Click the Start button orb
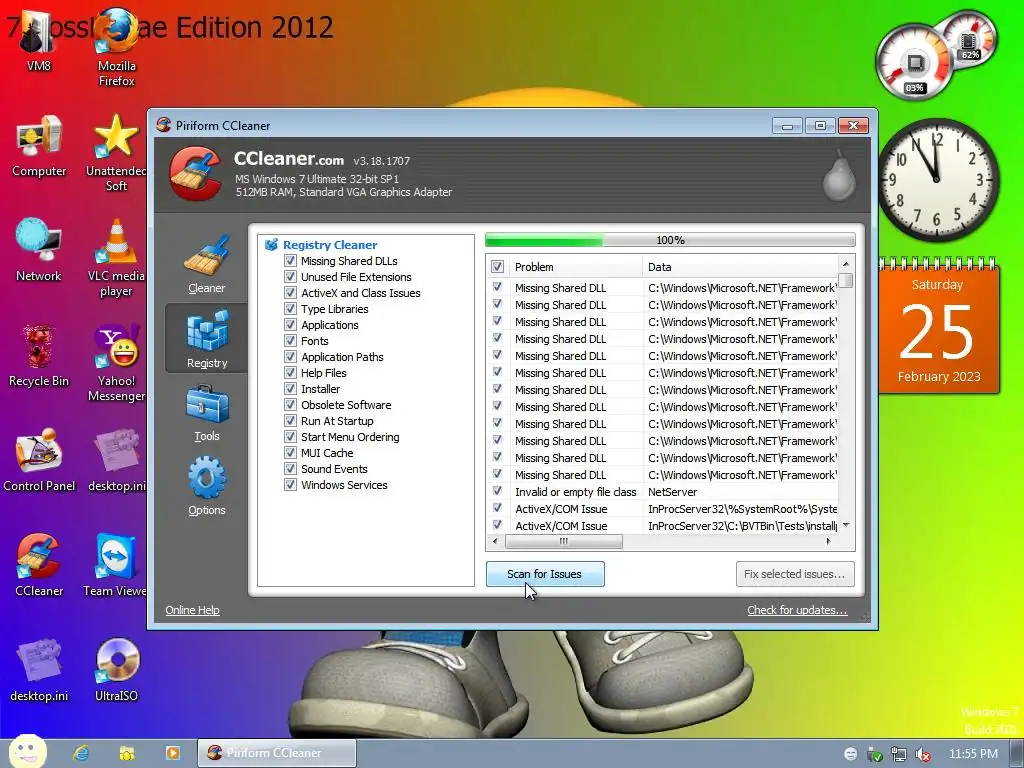The width and height of the screenshot is (1024, 768). (x=27, y=752)
